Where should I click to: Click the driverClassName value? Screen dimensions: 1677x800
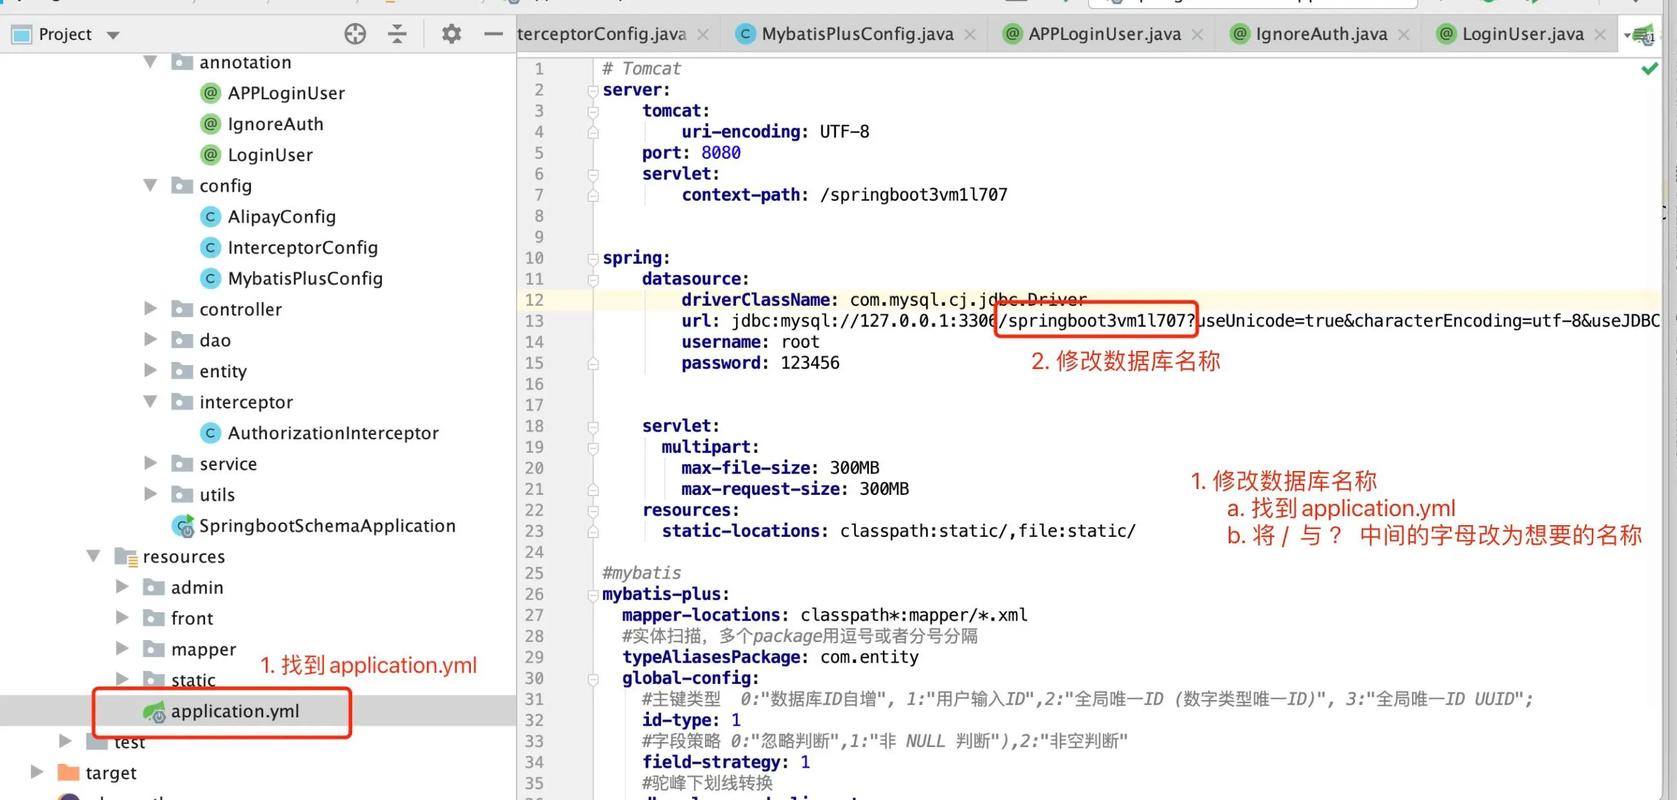pos(968,300)
